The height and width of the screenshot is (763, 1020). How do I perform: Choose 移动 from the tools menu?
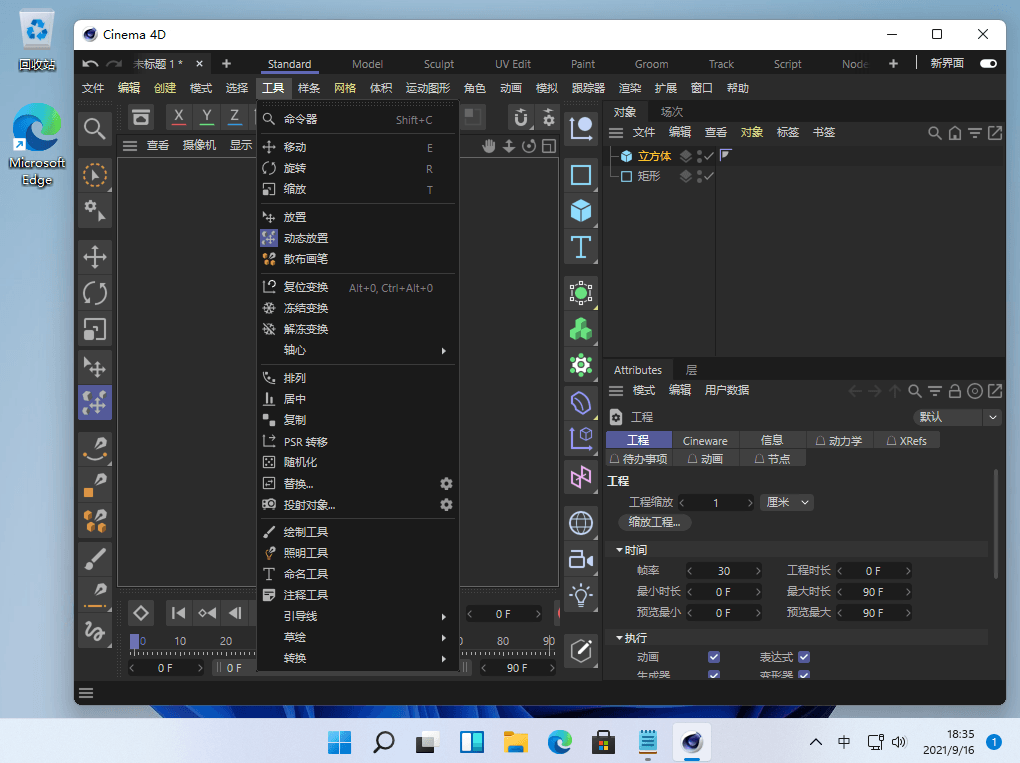click(358, 147)
